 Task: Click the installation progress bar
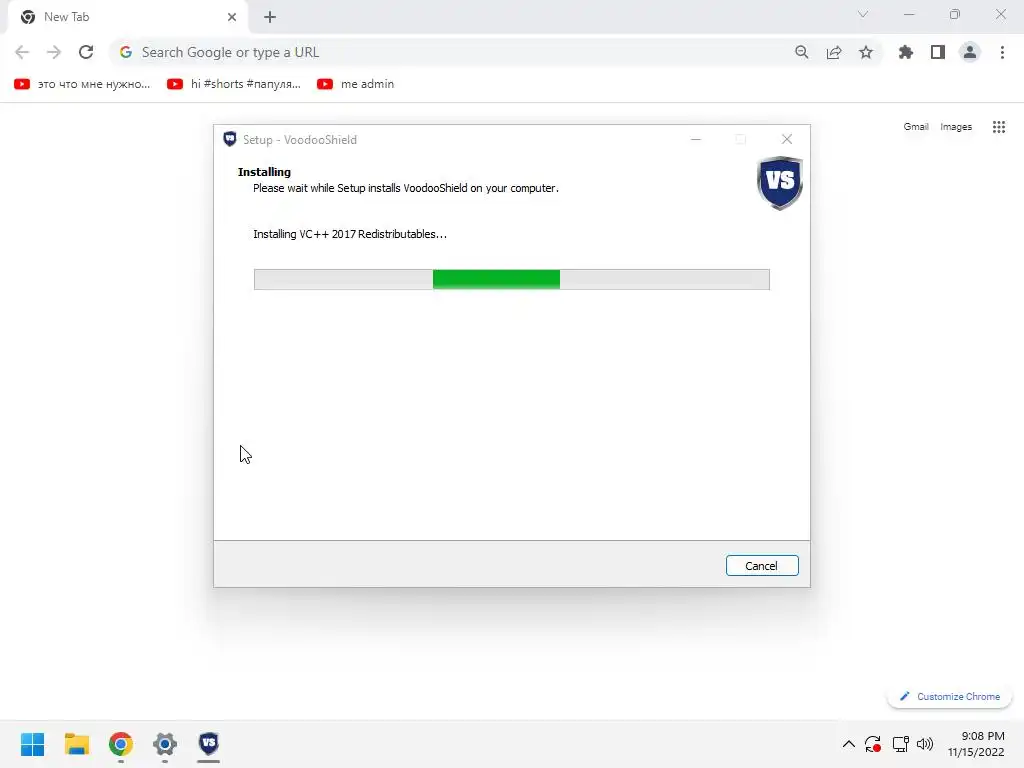pyautogui.click(x=511, y=279)
